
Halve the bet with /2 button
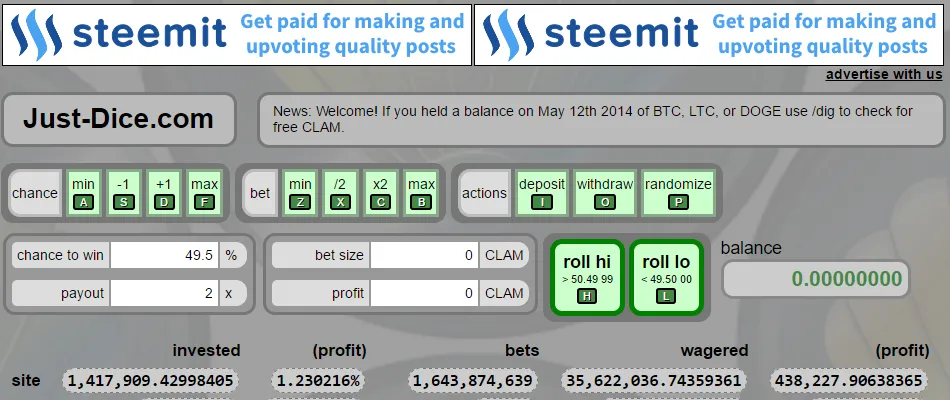pyautogui.click(x=340, y=193)
